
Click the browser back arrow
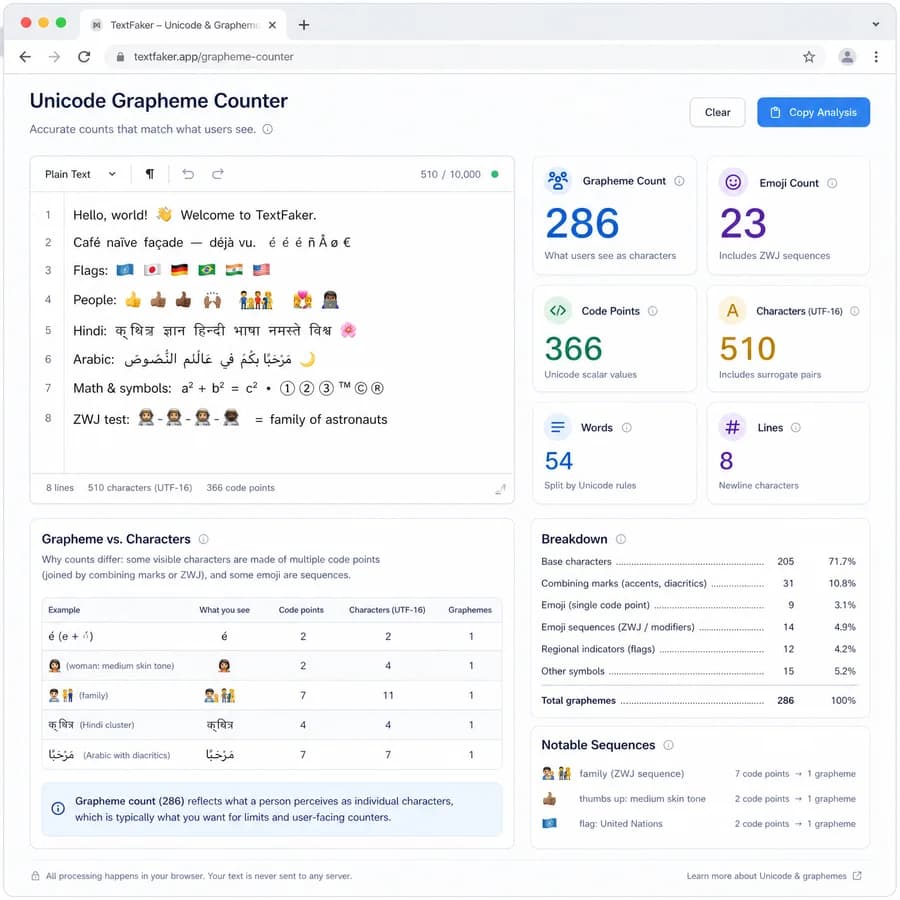coord(25,57)
